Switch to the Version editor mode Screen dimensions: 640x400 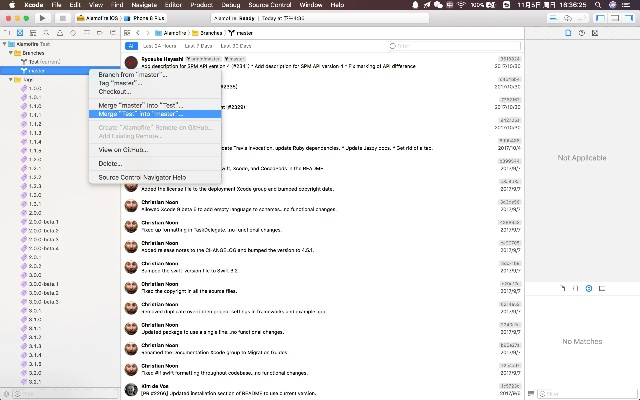[x=582, y=18]
